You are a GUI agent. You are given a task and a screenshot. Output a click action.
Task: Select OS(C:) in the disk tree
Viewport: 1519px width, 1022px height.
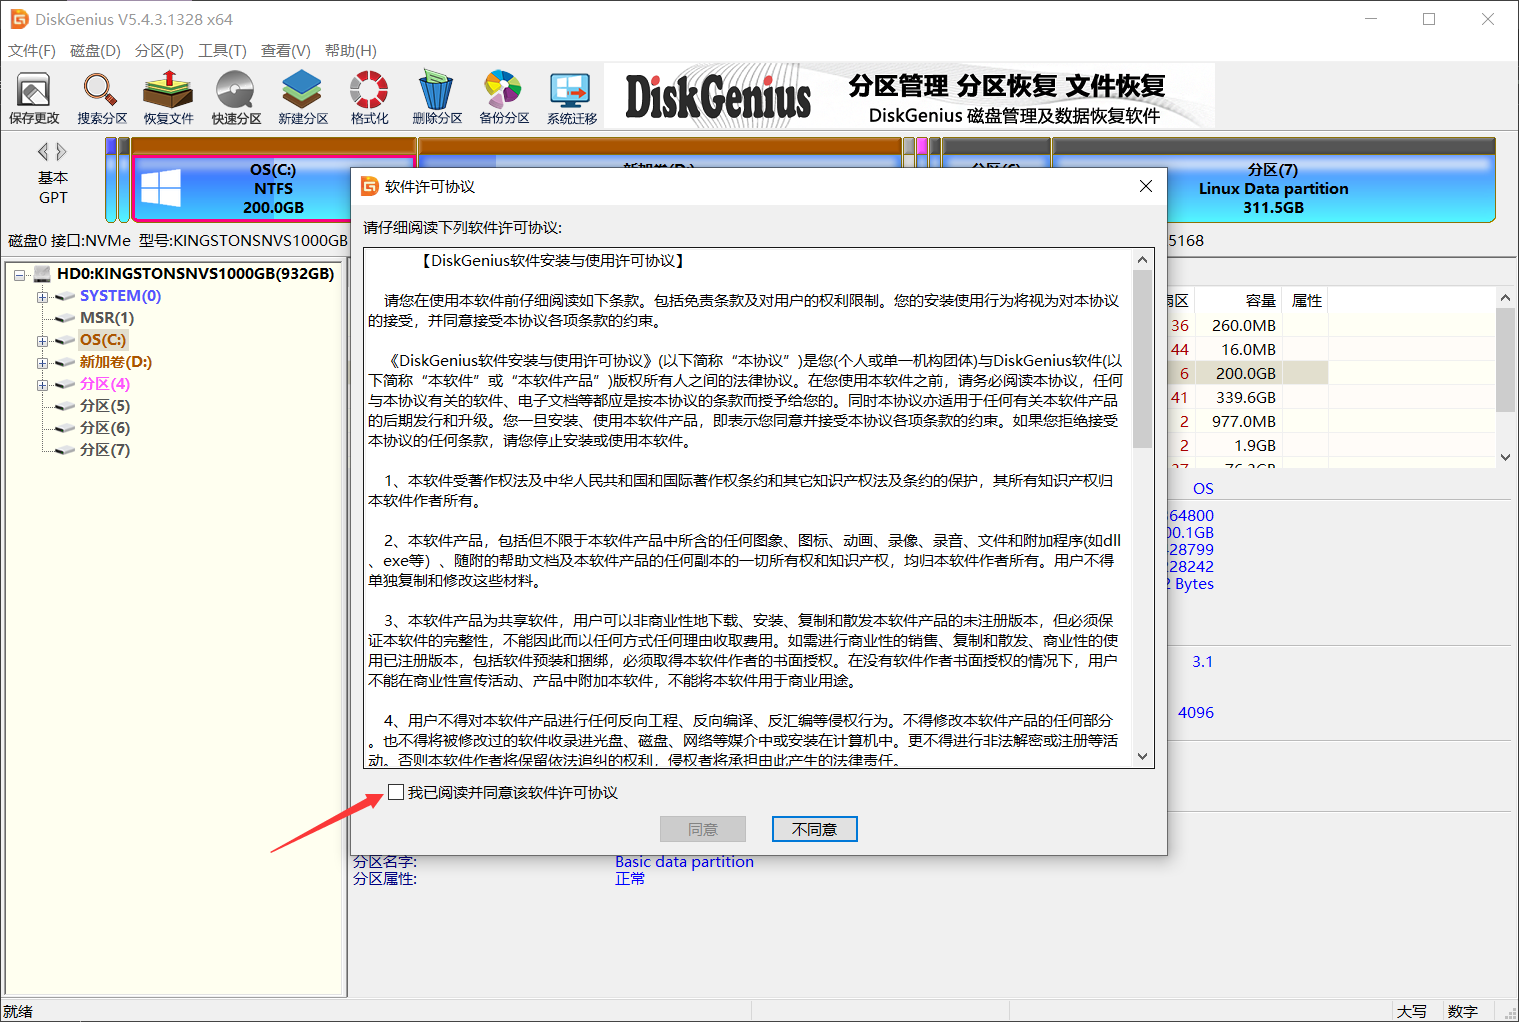[103, 340]
